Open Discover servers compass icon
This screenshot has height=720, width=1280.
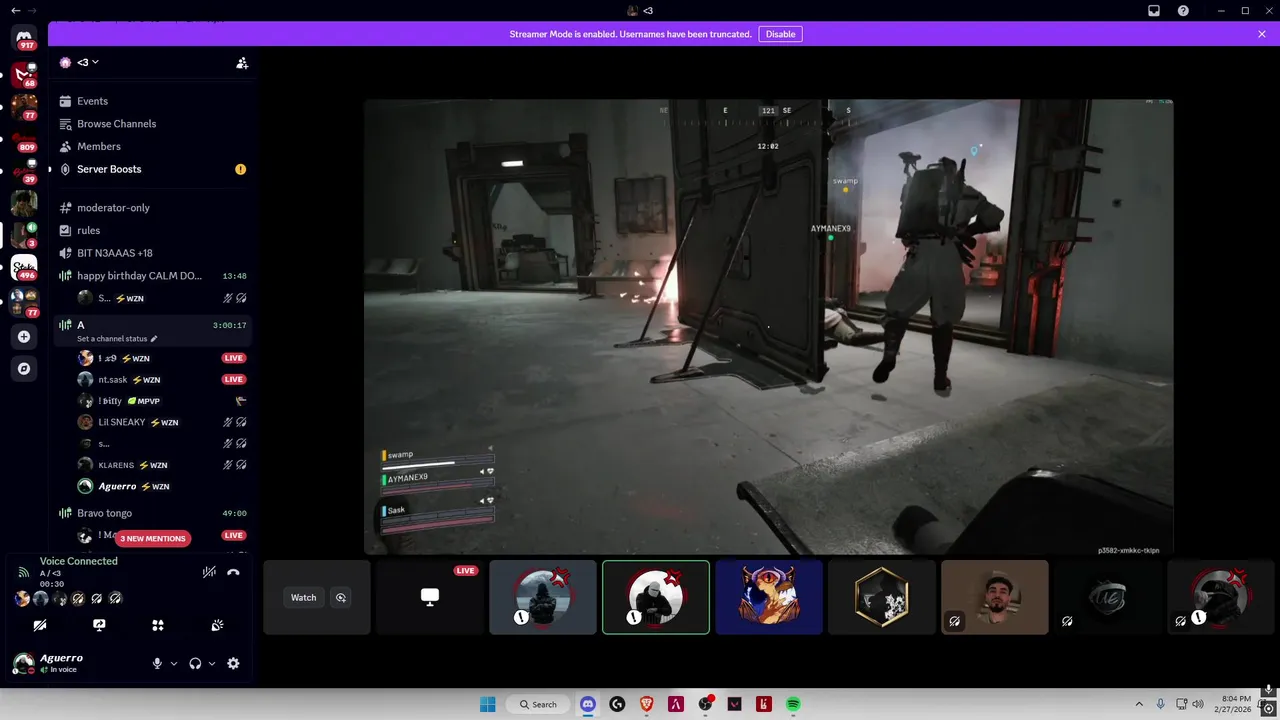pos(24,369)
